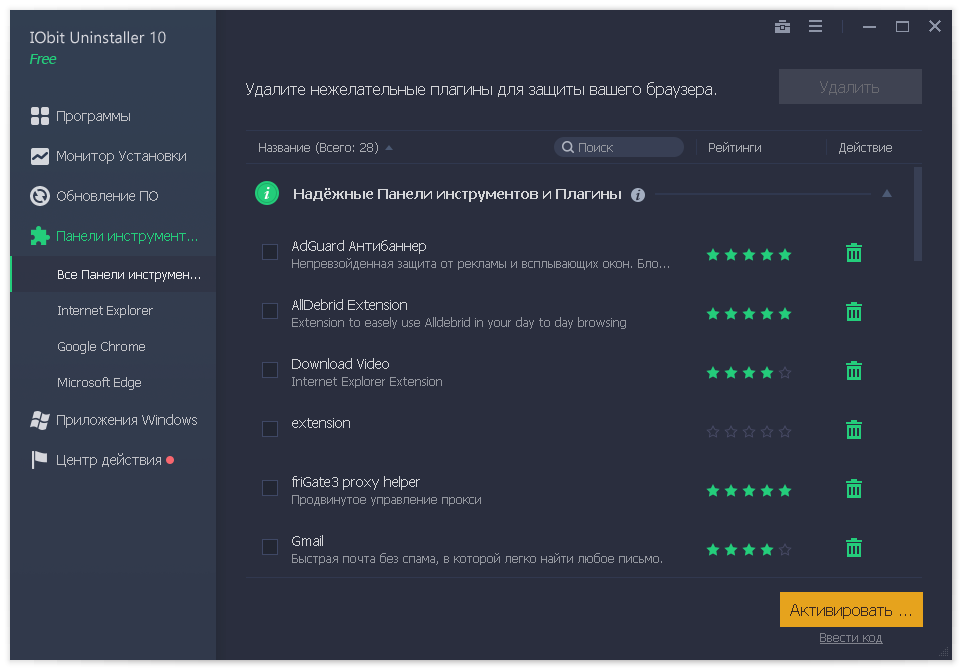
Task: Click Gmail star rating
Action: [748, 549]
